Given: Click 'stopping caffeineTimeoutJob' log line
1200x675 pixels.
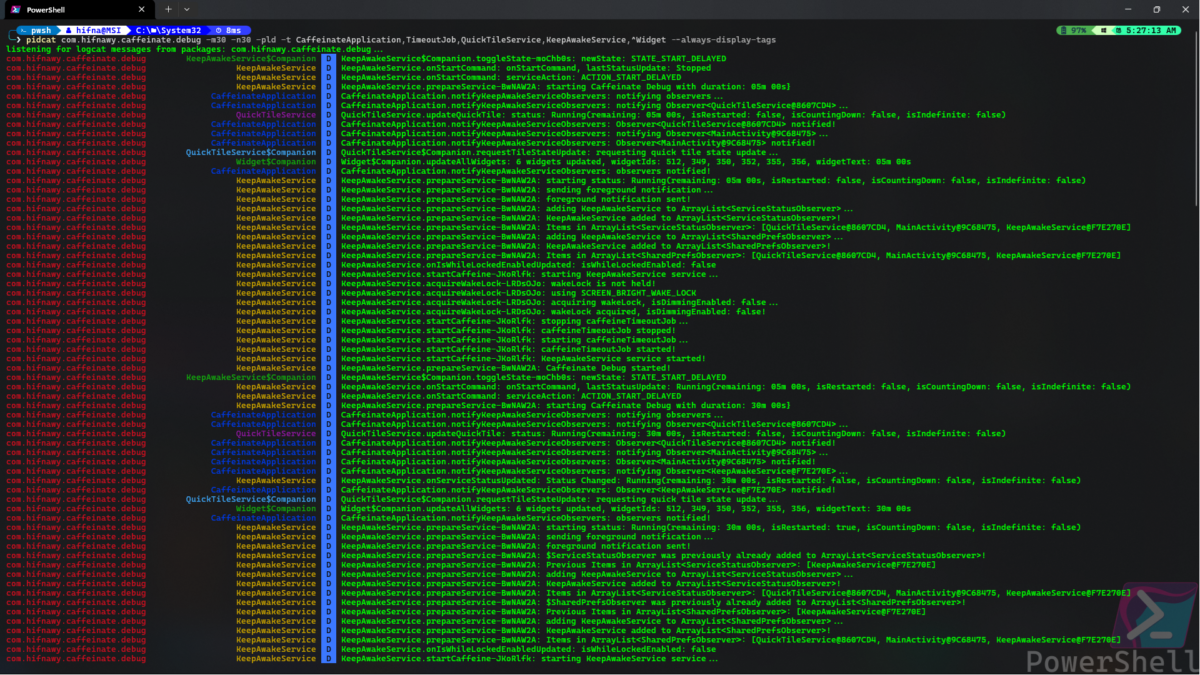Looking at the screenshot, I should 515,320.
